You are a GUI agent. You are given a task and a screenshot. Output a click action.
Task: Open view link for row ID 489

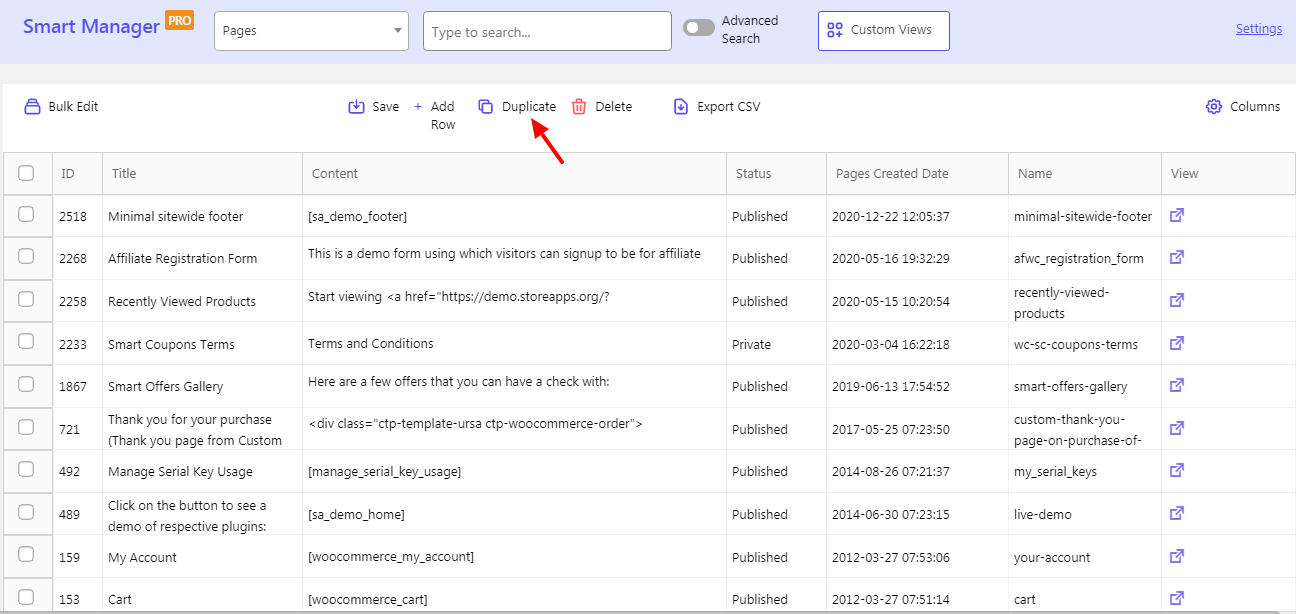(x=1177, y=513)
